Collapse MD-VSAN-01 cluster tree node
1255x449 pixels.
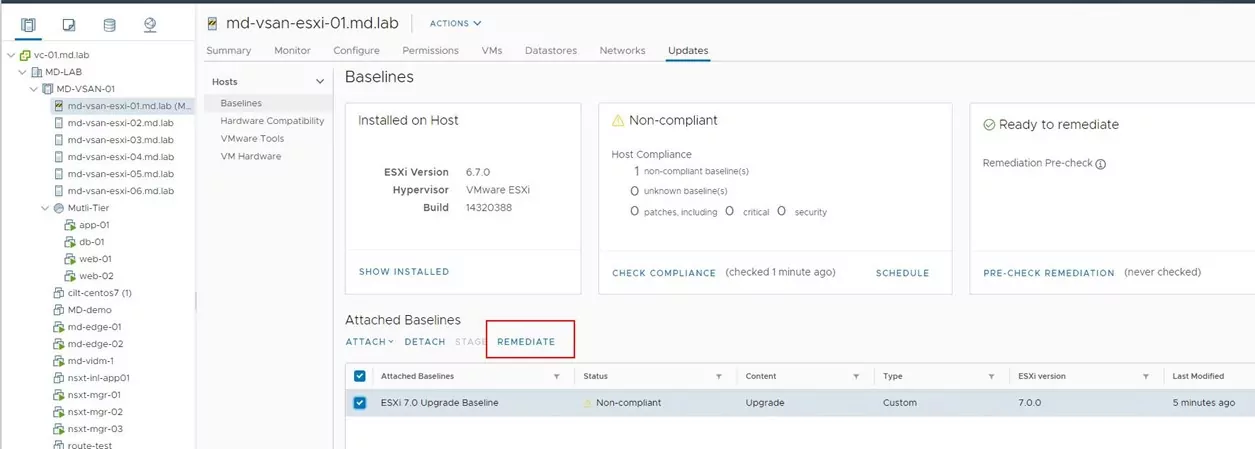[x=33, y=89]
